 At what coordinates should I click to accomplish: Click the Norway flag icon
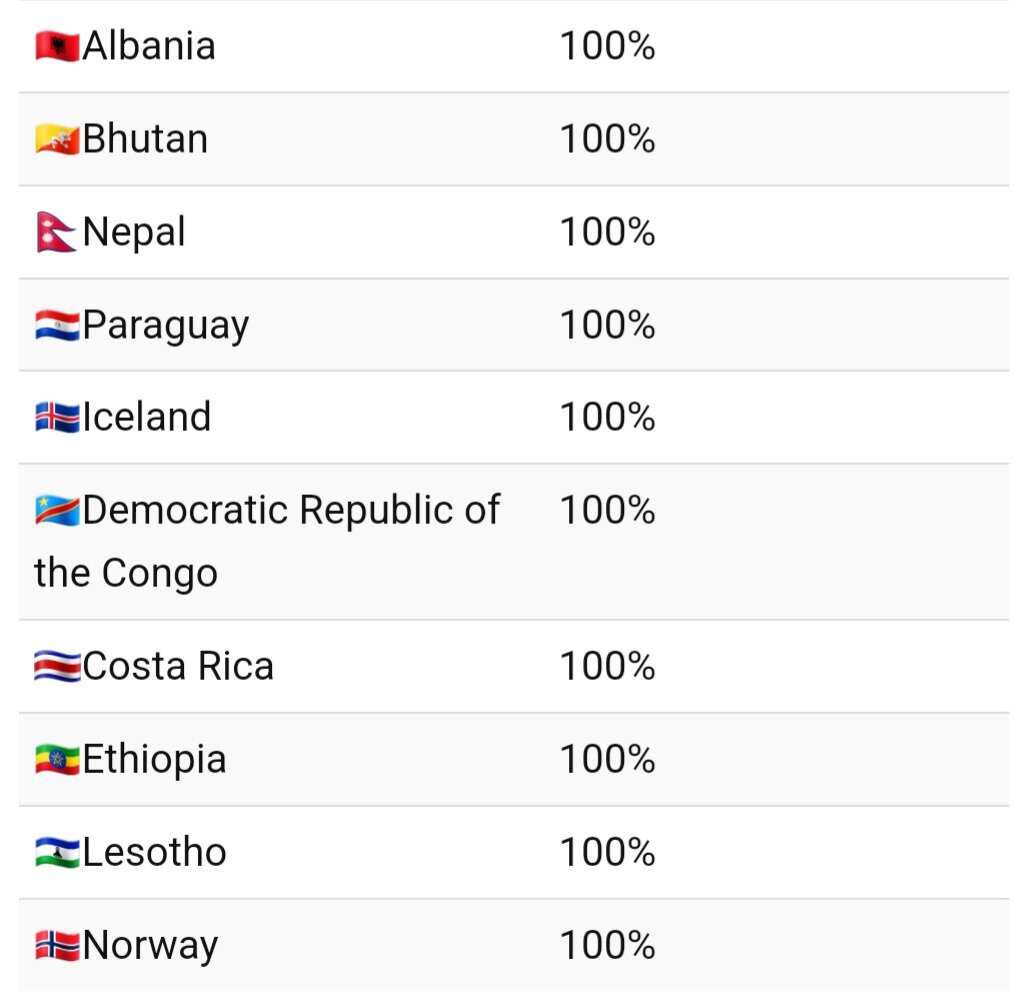[x=57, y=945]
